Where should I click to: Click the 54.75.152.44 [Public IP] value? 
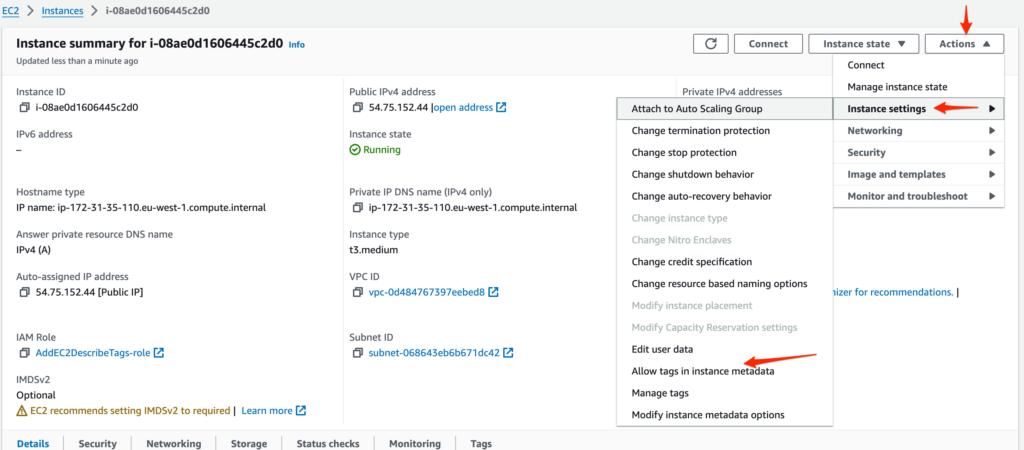(89, 292)
